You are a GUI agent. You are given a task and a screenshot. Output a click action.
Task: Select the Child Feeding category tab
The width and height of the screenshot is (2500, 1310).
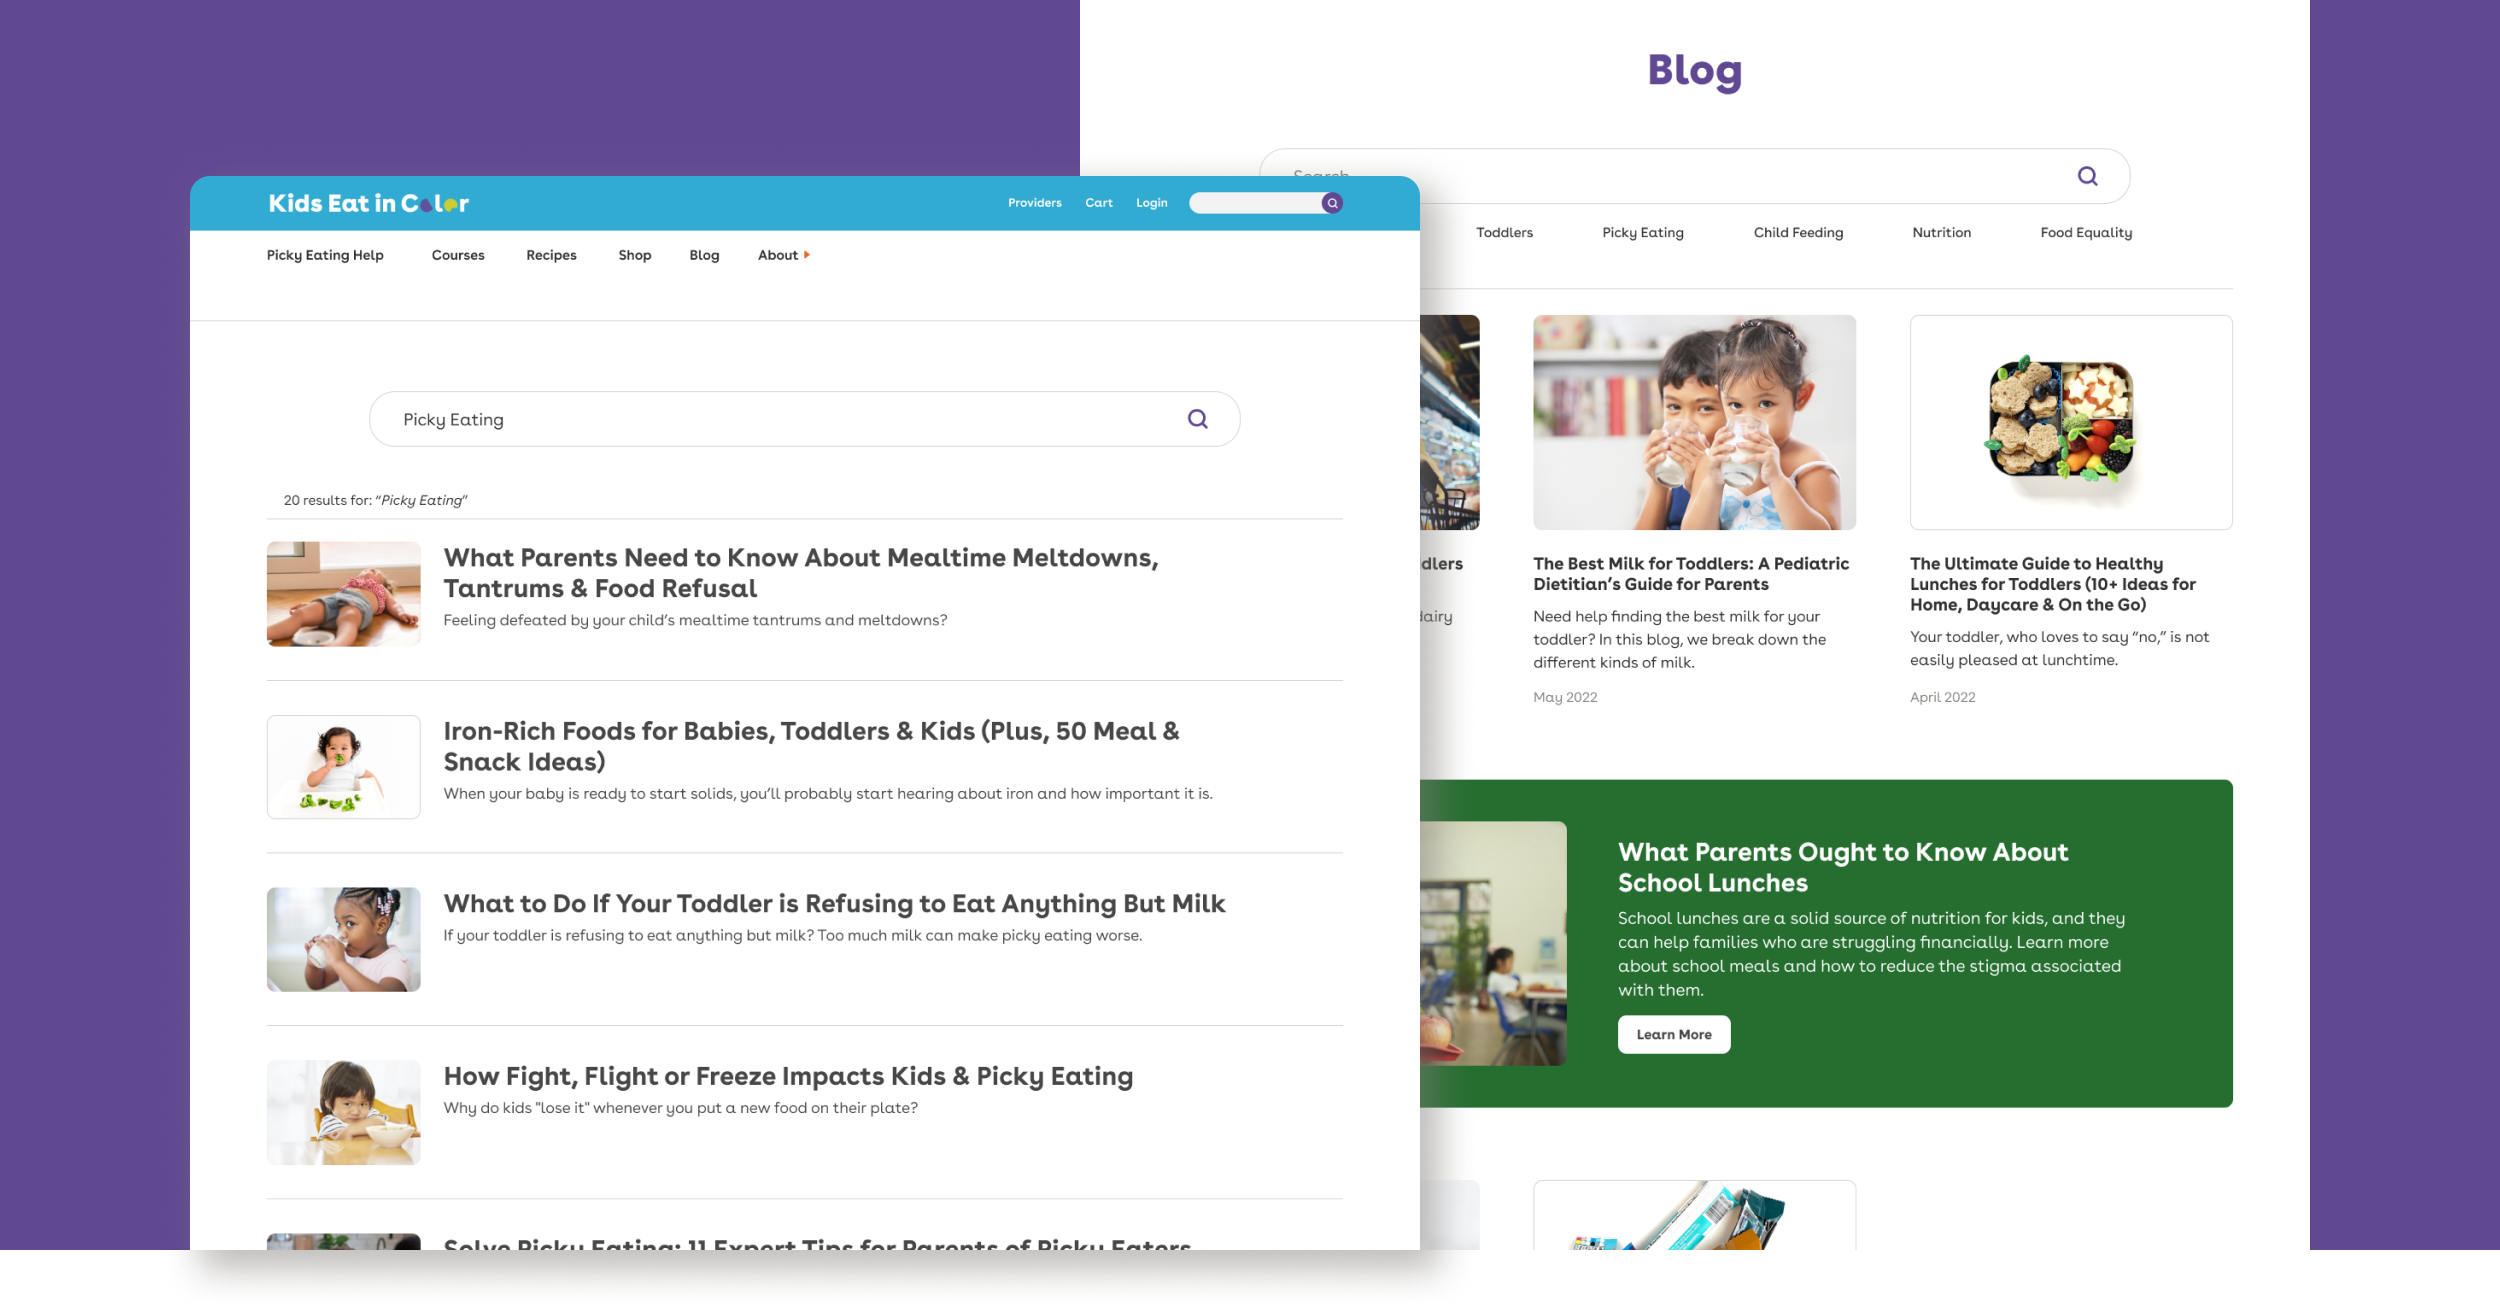click(x=1798, y=232)
